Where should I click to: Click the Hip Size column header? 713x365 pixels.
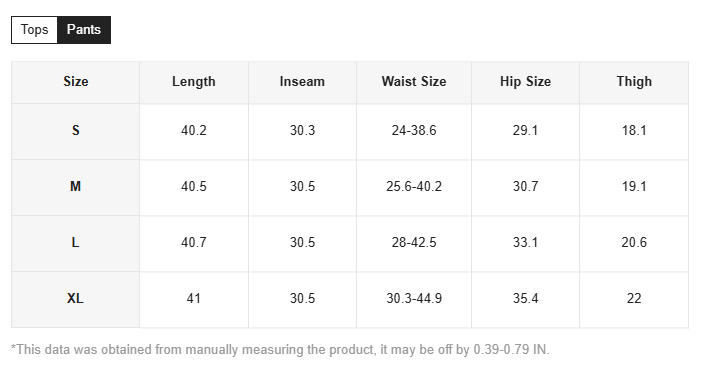pos(525,82)
